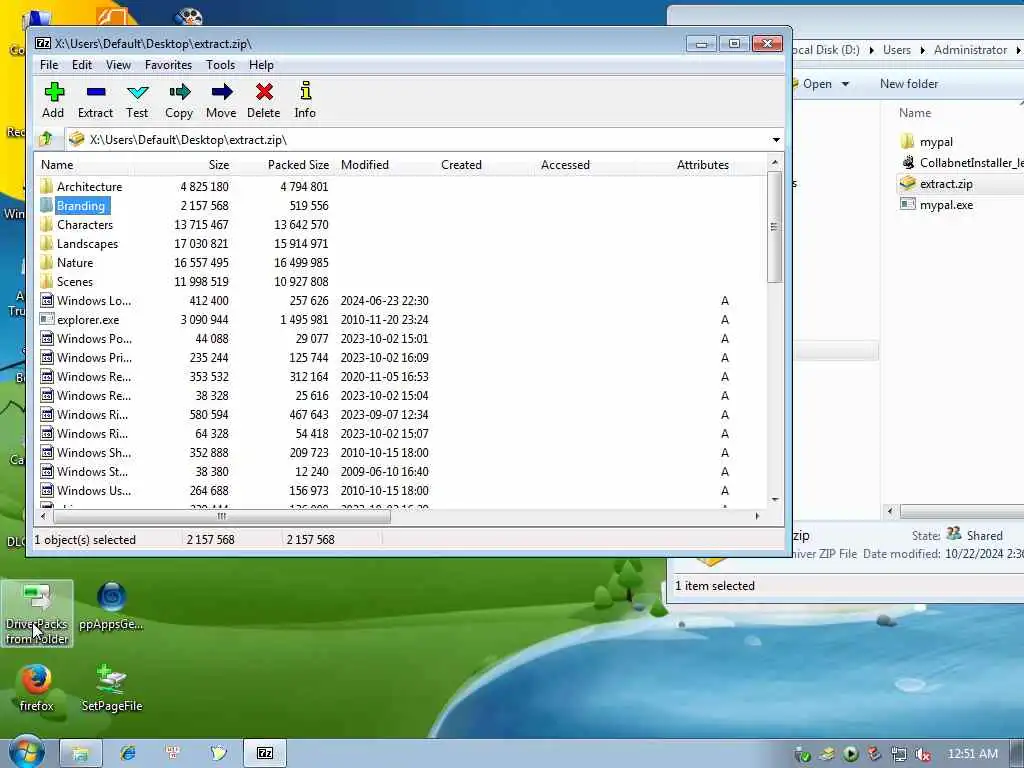Expand the address path dropdown
Screen dimensions: 1024x768
776,140
